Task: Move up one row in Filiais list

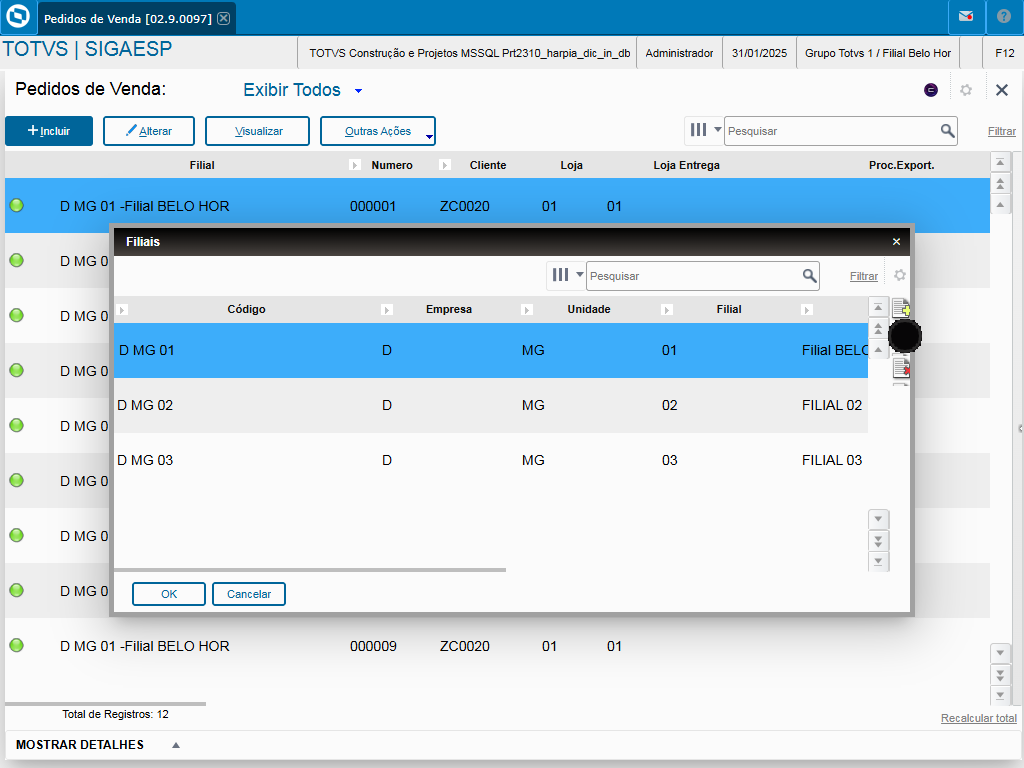Action: (x=878, y=350)
